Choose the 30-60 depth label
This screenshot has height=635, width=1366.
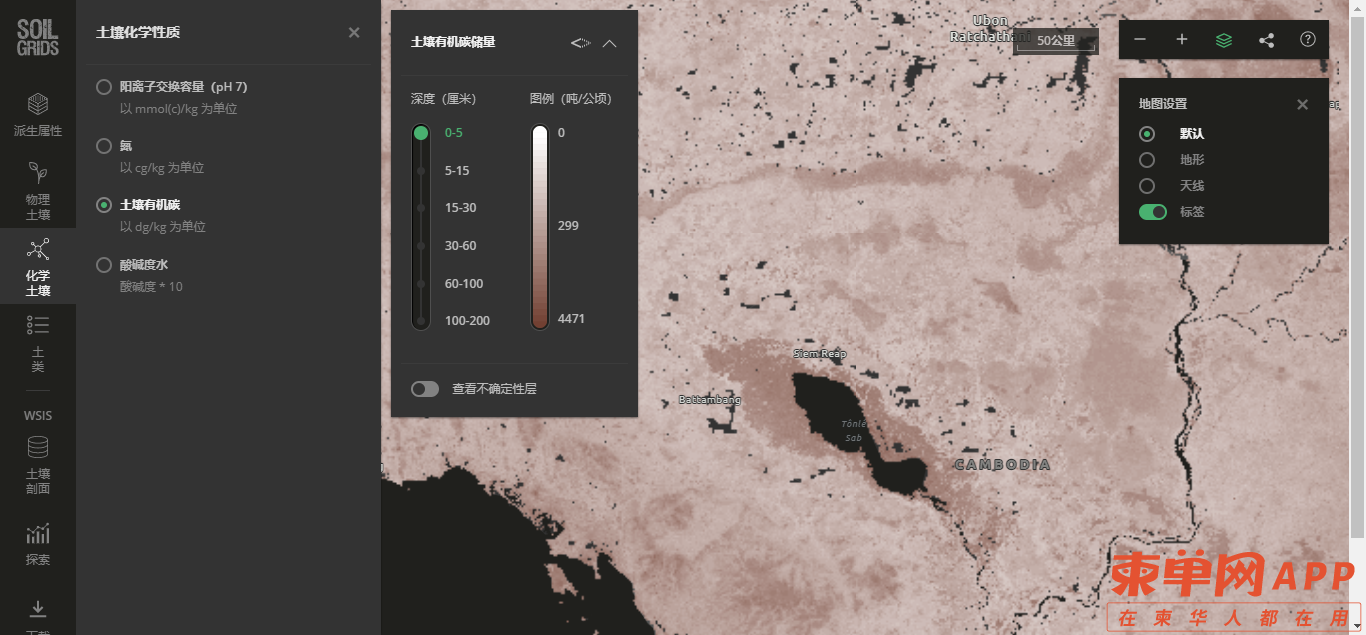[460, 246]
